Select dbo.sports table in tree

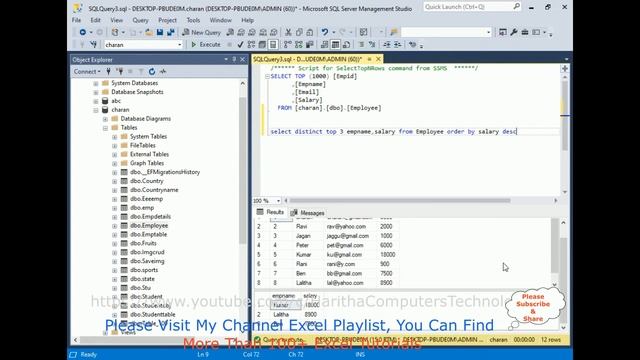[144, 270]
